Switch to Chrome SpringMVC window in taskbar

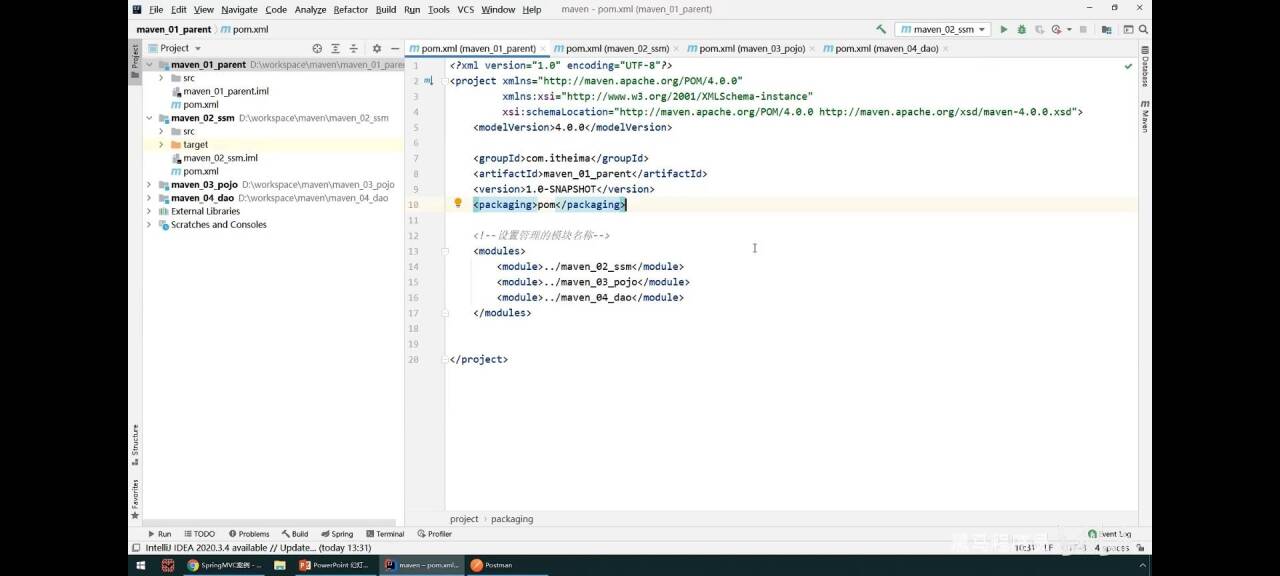pos(225,565)
